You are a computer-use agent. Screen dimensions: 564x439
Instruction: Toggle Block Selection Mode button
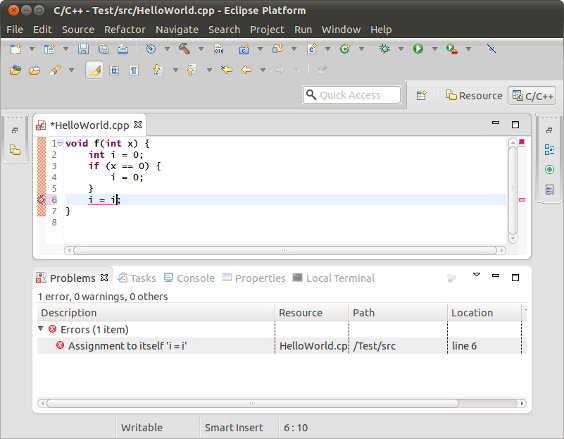(114, 70)
